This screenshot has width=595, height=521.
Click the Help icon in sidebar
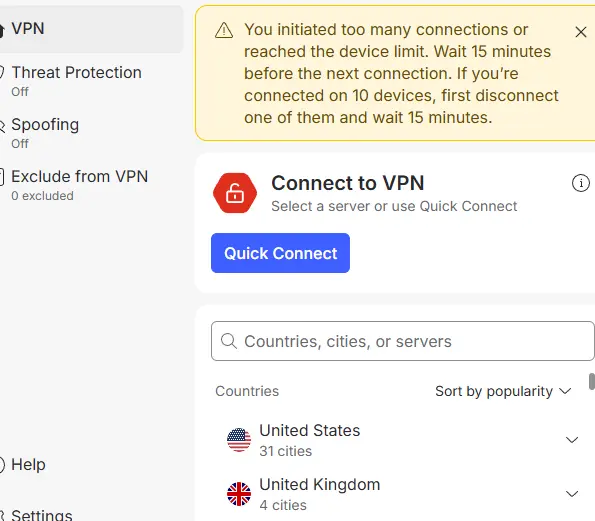point(2,465)
